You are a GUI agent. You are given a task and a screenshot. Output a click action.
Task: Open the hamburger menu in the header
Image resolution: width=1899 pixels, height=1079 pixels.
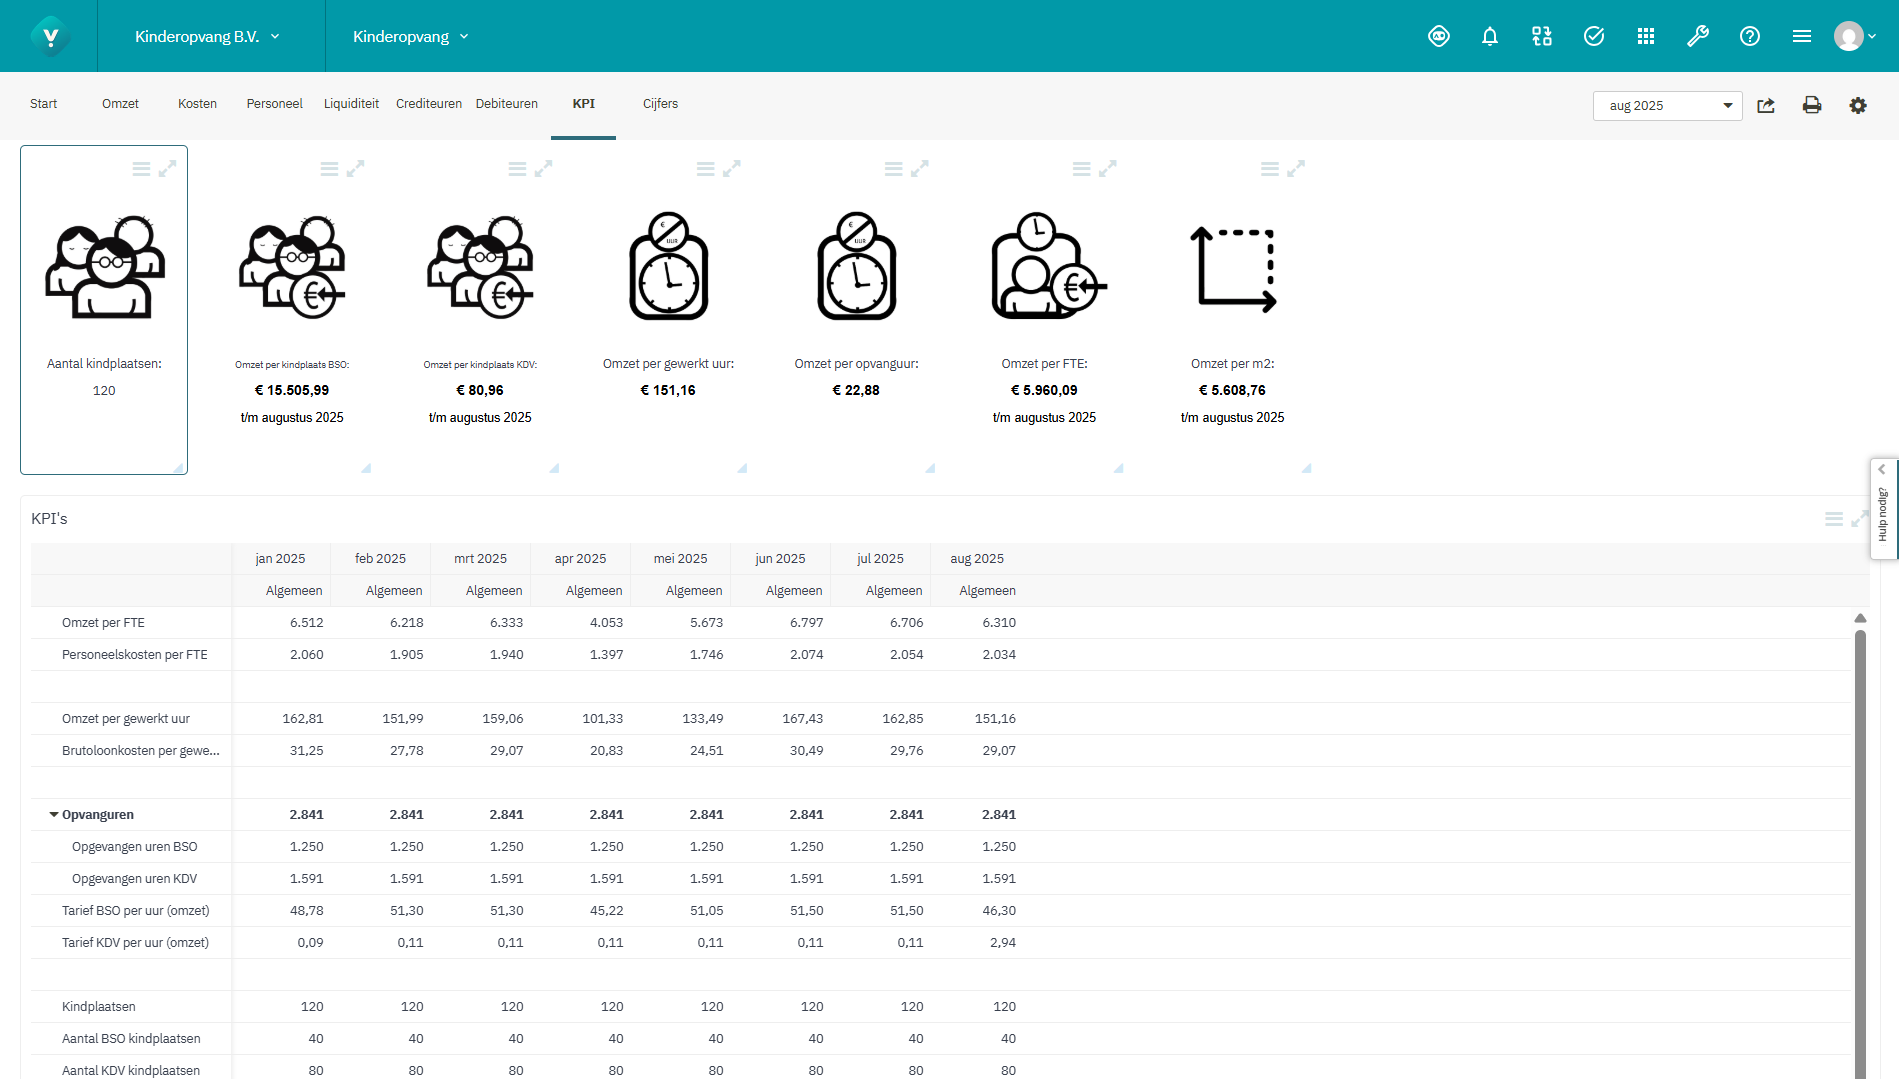click(x=1801, y=36)
